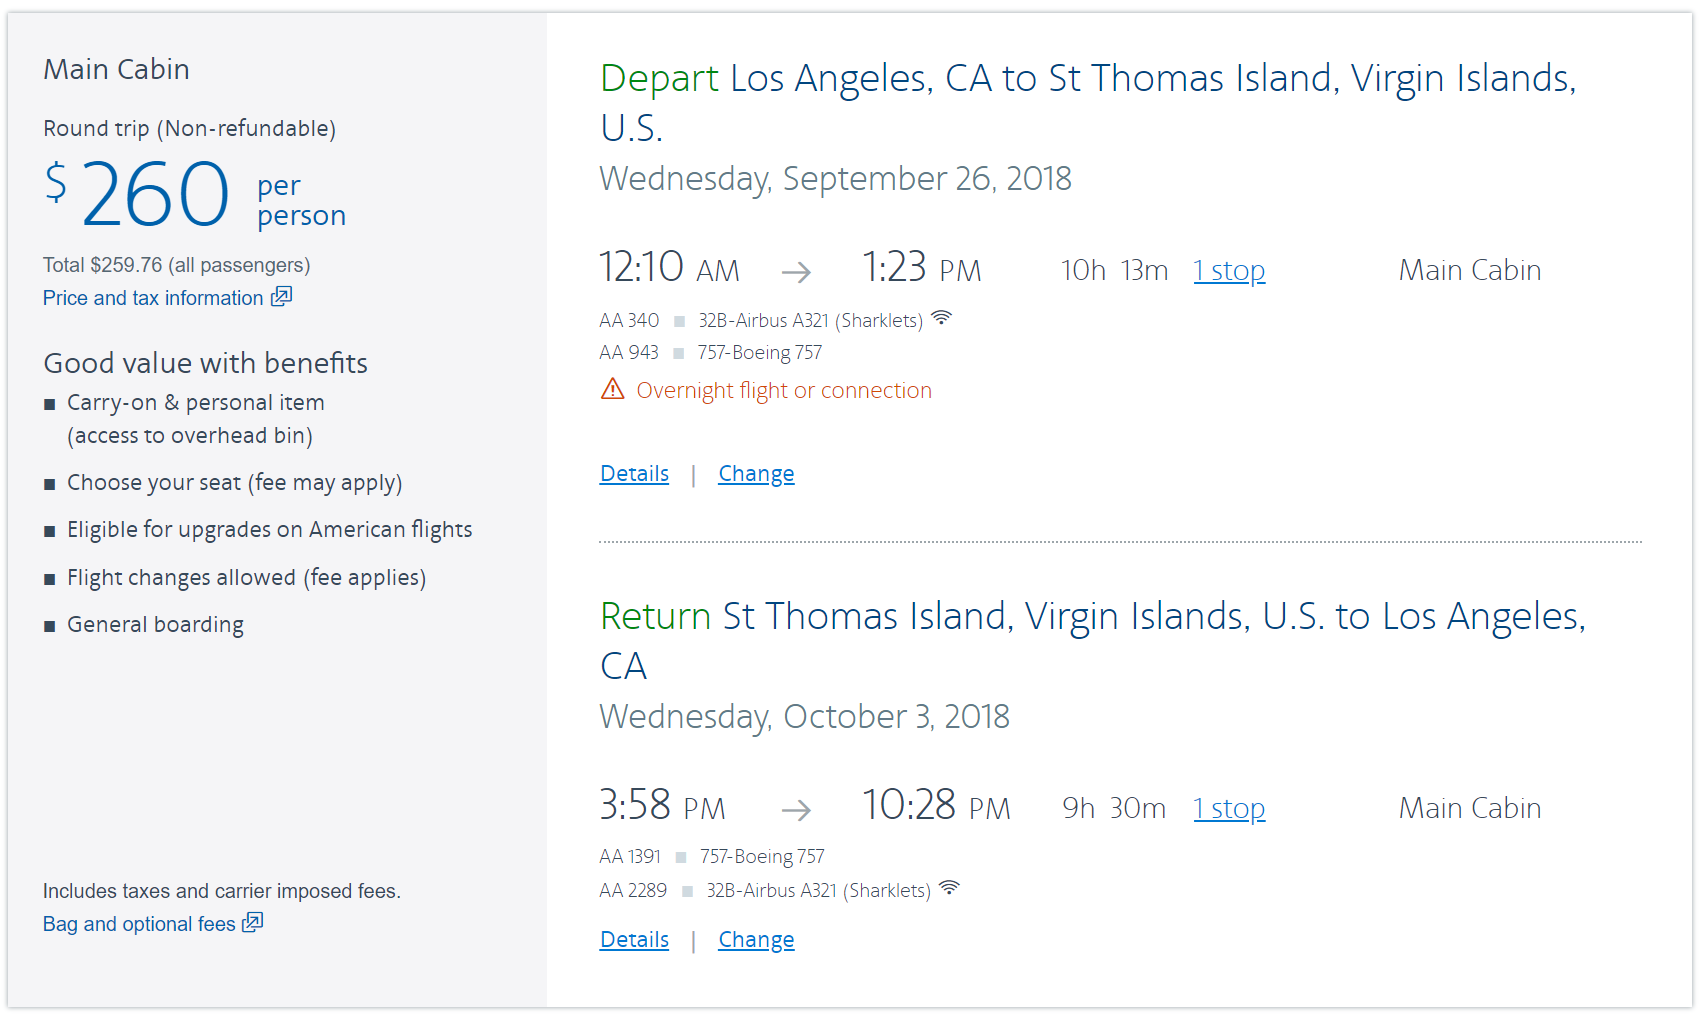The image size is (1705, 1018).
Task: View Details for the return flight
Action: (634, 940)
